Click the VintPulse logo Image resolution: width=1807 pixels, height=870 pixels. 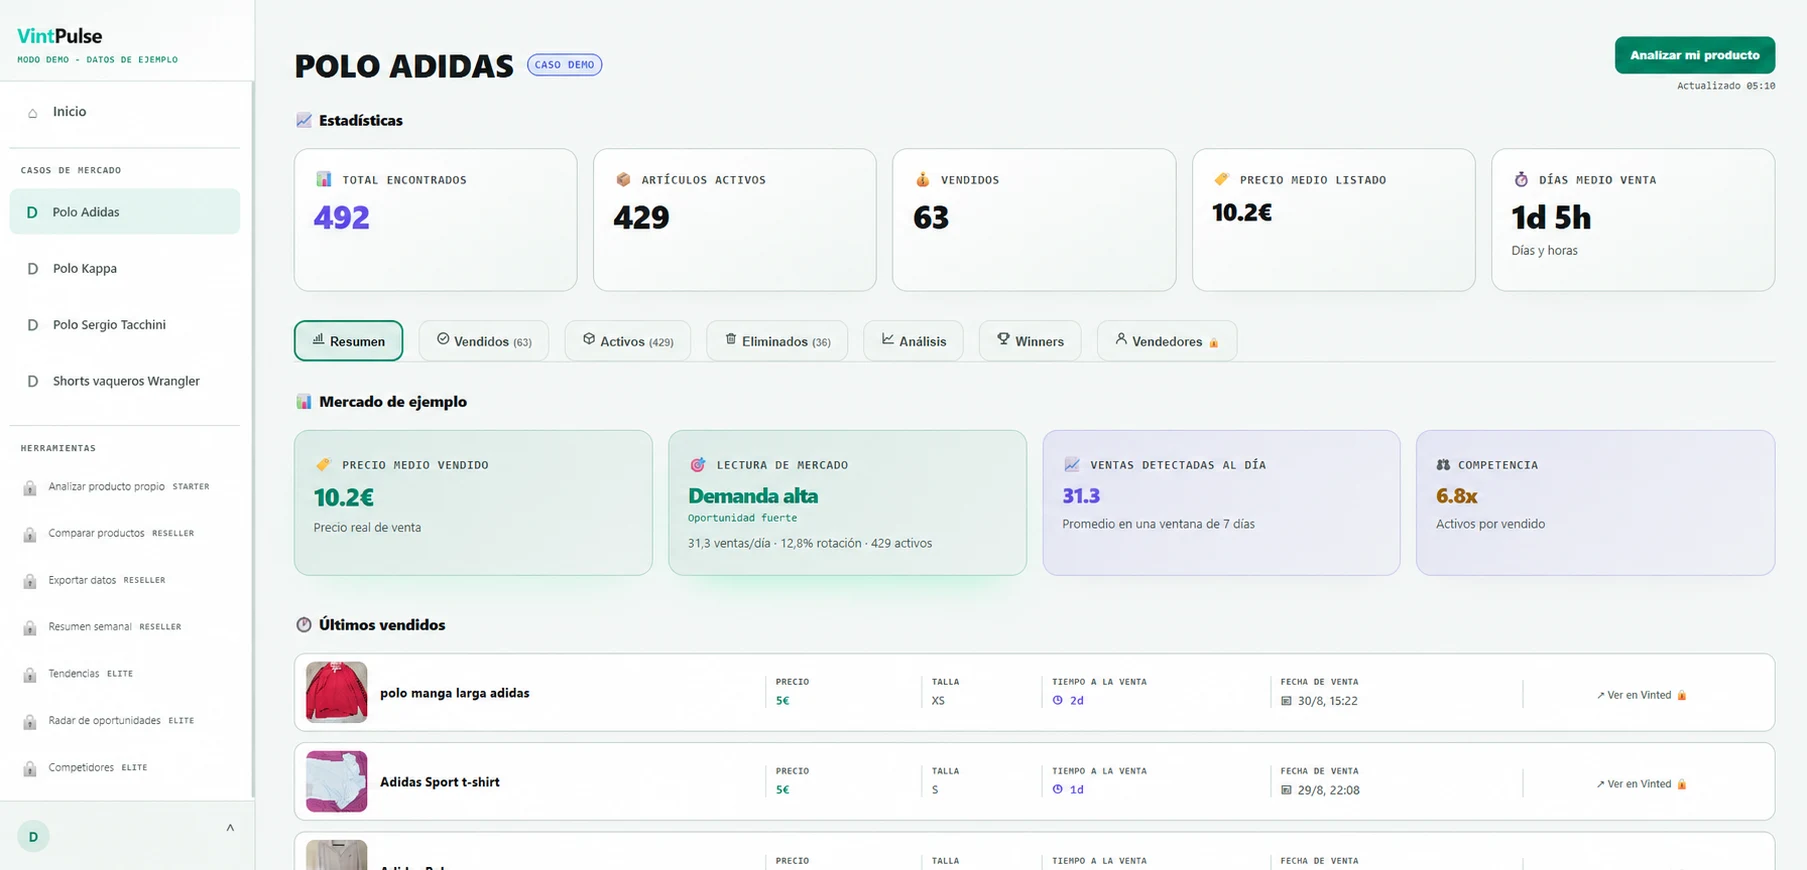pos(60,36)
